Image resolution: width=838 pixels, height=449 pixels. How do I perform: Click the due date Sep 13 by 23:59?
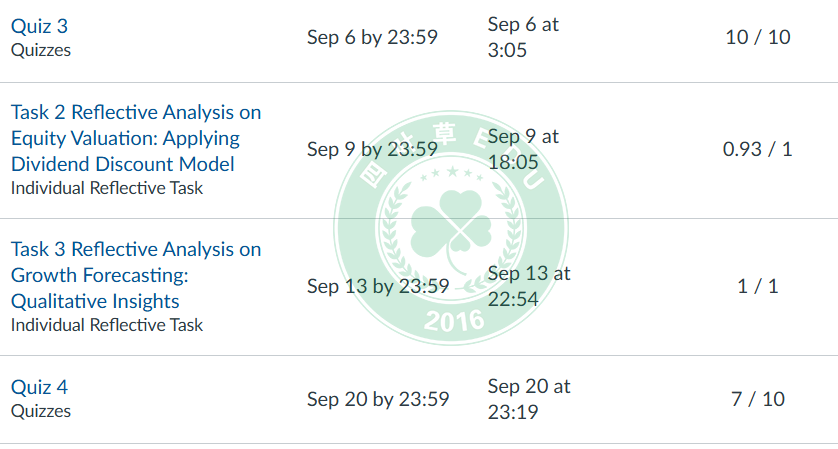(378, 286)
